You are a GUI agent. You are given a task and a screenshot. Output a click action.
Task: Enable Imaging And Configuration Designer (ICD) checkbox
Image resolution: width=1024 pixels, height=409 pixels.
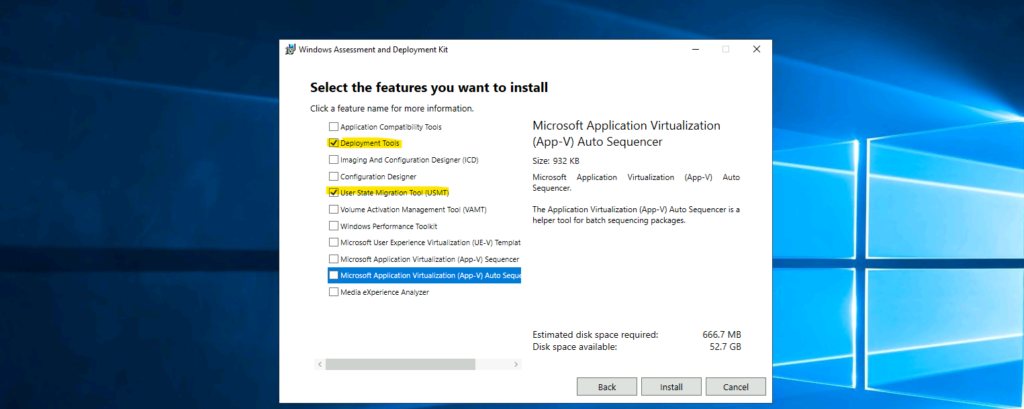coord(334,159)
